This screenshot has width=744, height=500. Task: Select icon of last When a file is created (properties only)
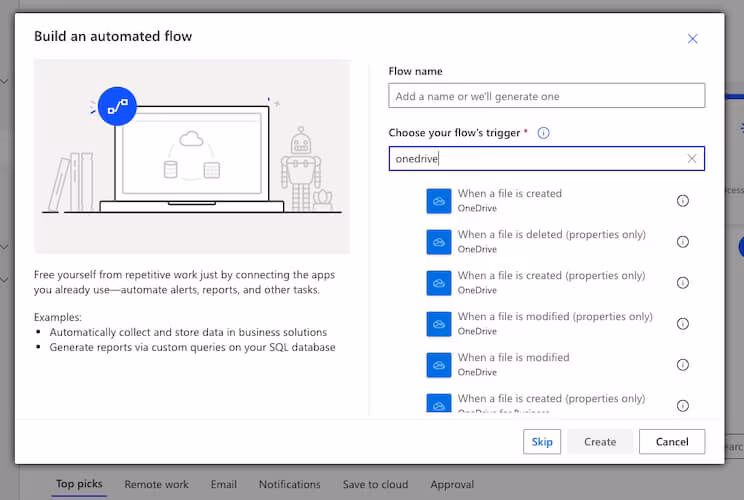pyautogui.click(x=438, y=403)
